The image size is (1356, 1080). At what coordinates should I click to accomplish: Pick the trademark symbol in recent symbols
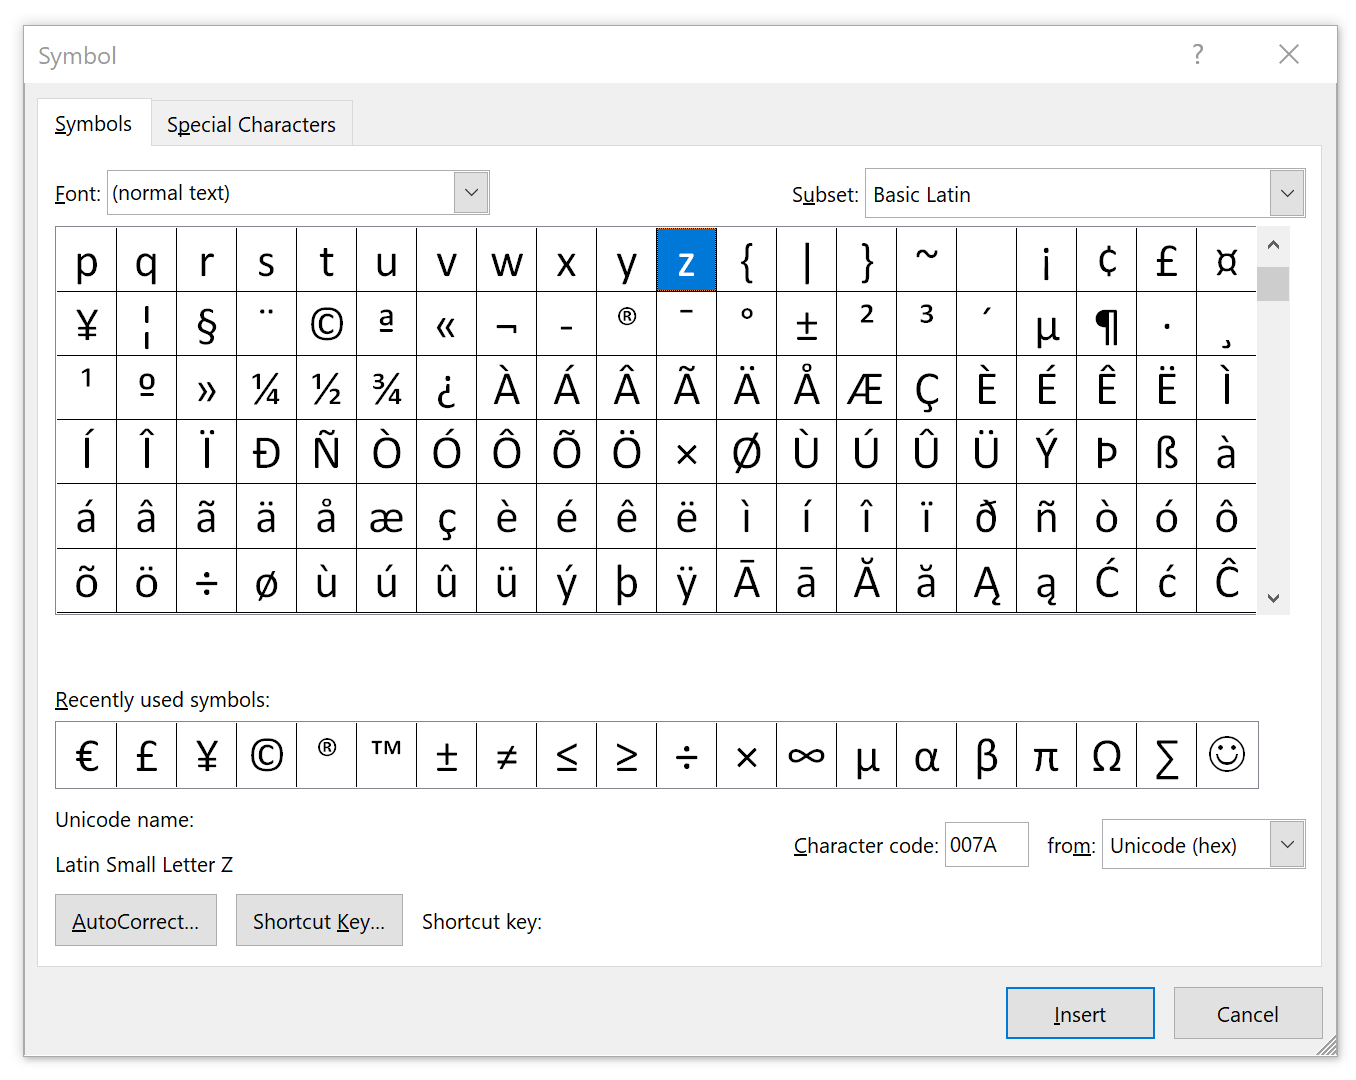pyautogui.click(x=386, y=755)
